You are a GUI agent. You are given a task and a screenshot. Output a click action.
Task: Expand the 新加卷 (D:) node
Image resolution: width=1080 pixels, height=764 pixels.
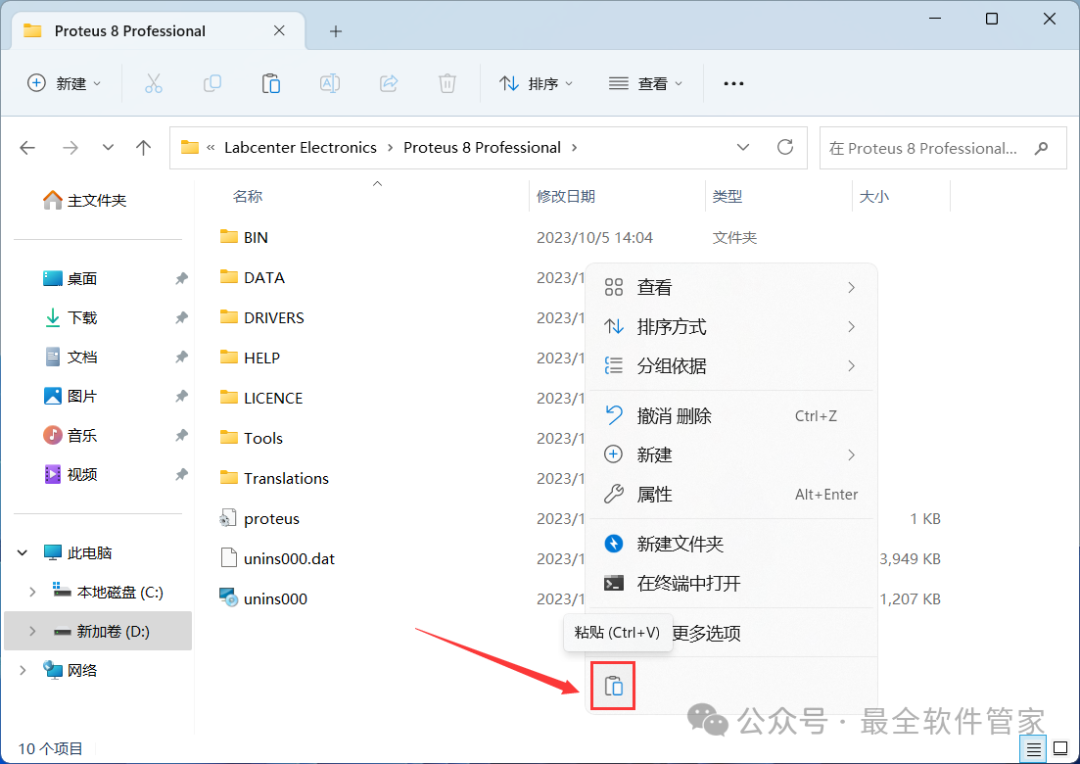click(x=32, y=631)
